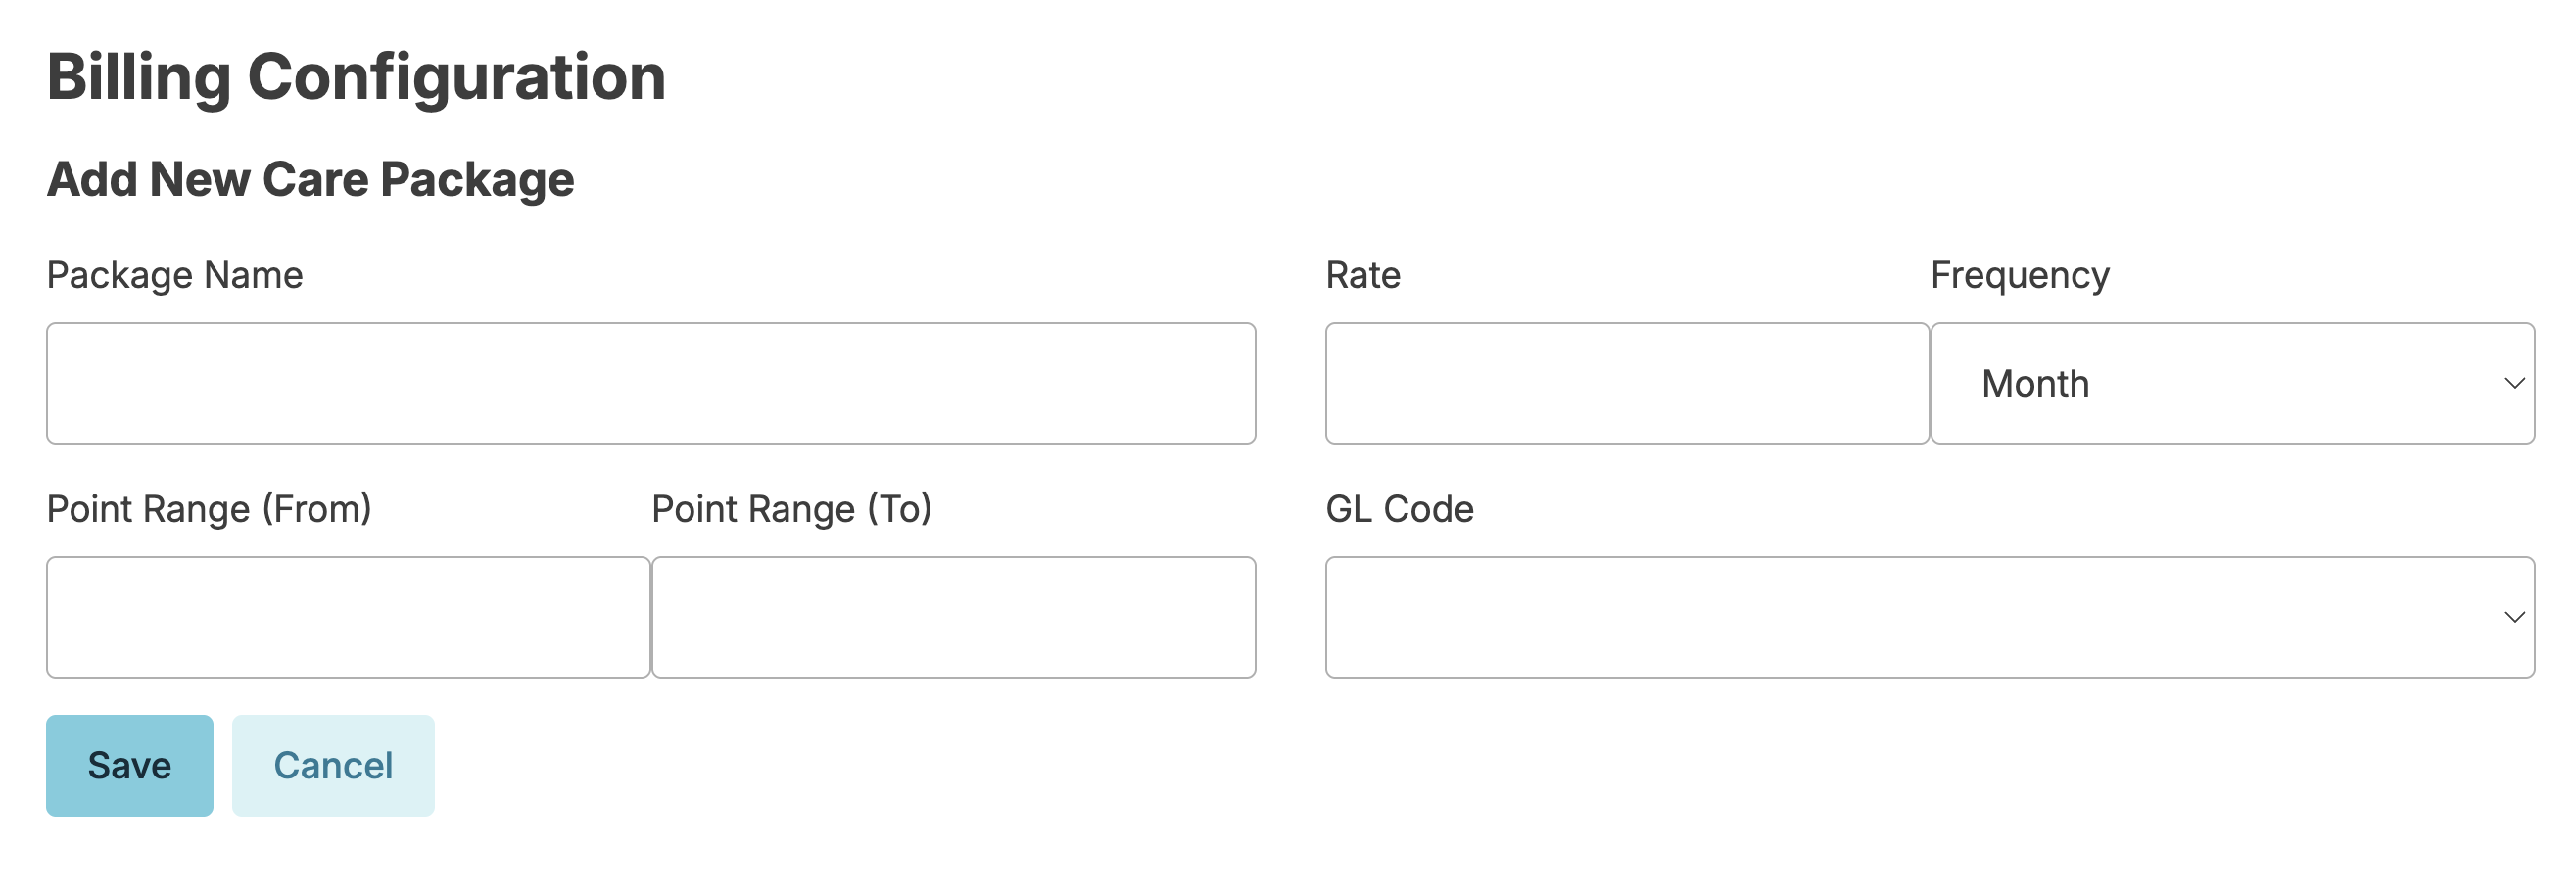Click the Rate label text
Screen dimensions: 2576x893
[x=1362, y=275]
